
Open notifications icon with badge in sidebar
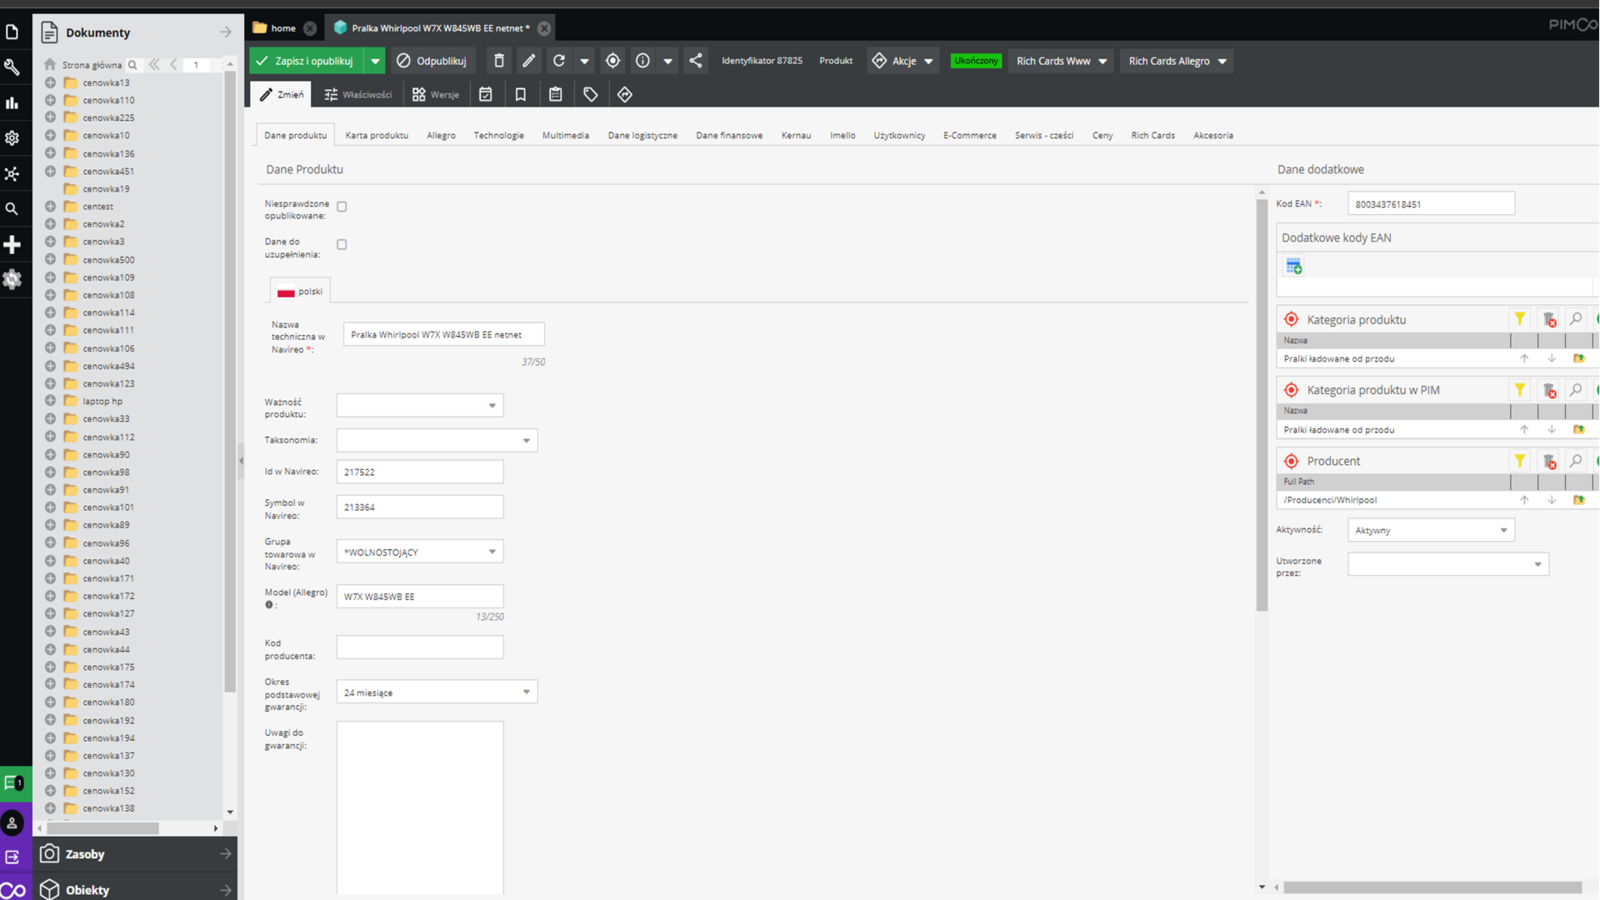(14, 783)
